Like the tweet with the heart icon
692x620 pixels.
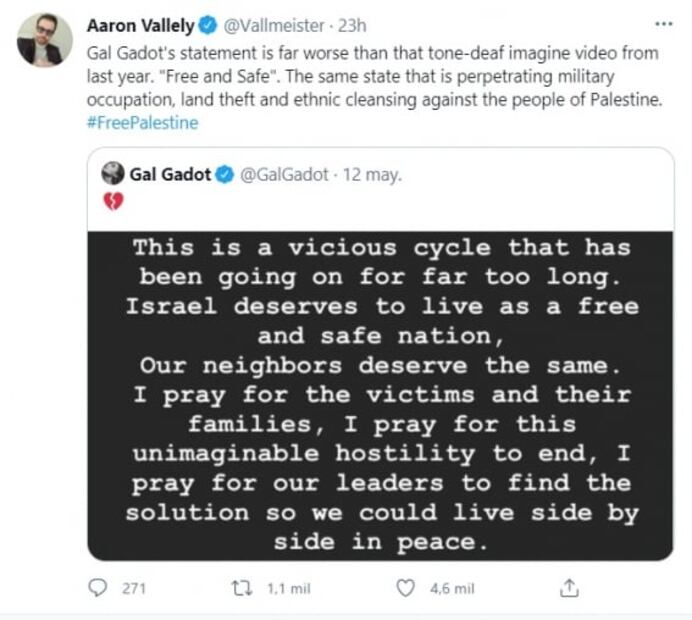[405, 588]
